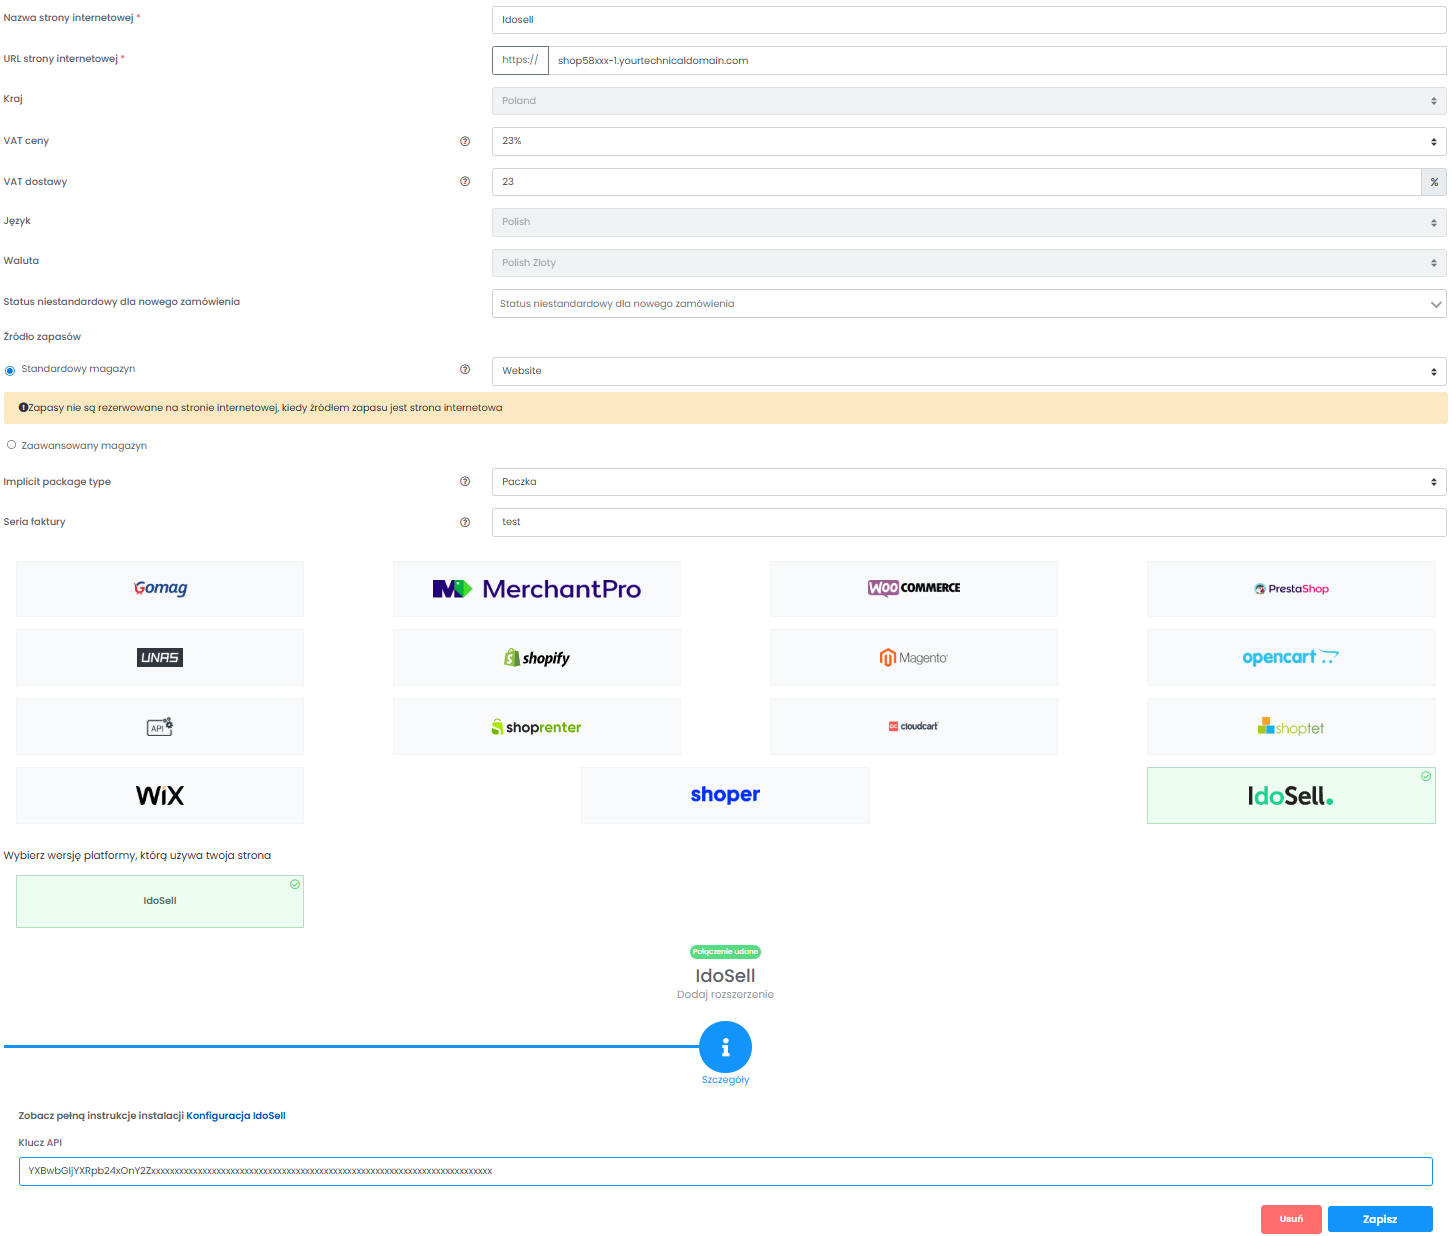Viewport: 1452px width, 1236px height.
Task: Open the help tooltip for VAT dostawy
Action: 465,181
